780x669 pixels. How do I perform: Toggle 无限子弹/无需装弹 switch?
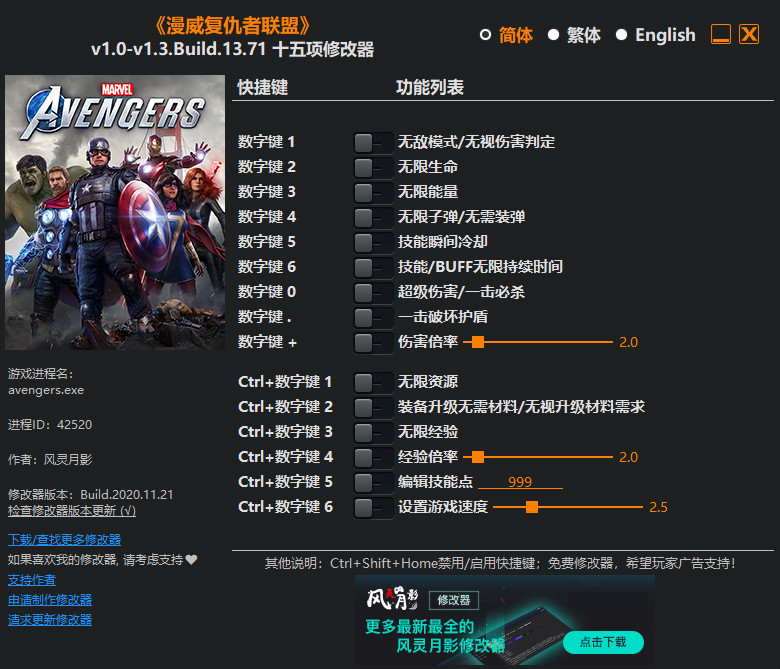coord(373,217)
